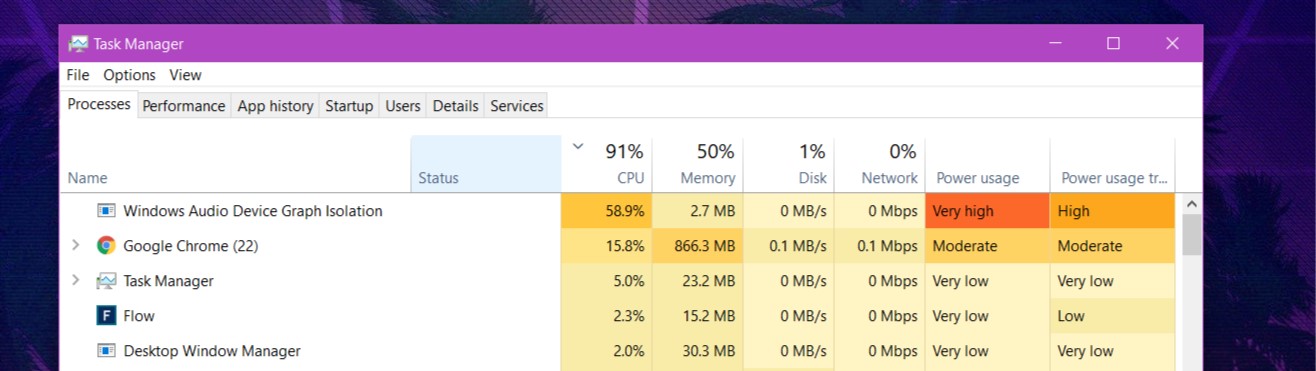
Task: Click the Desktop Window Manager process icon
Action: (x=106, y=350)
